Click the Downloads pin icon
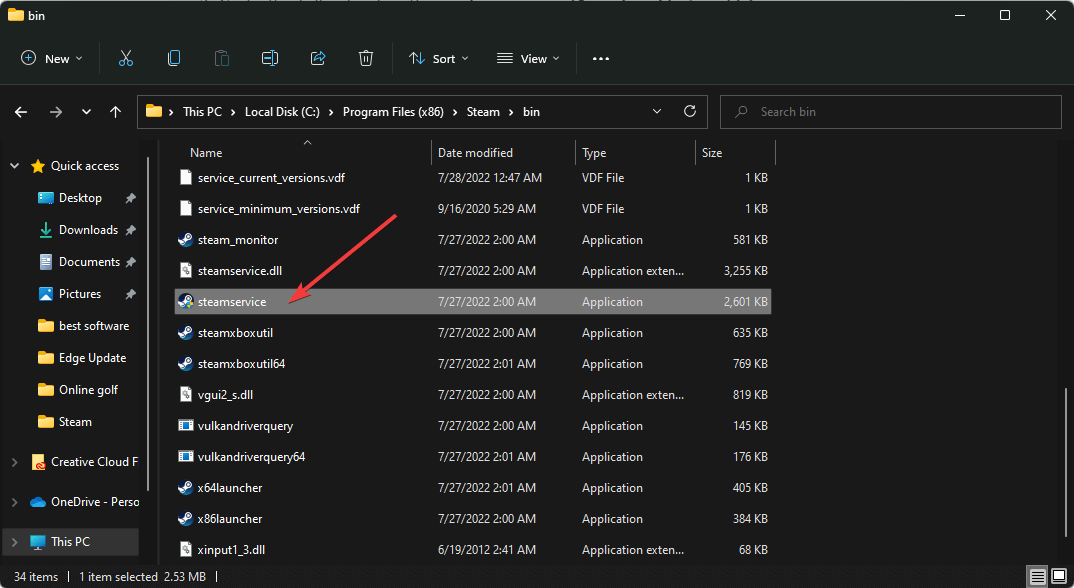The width and height of the screenshot is (1074, 588). tap(130, 230)
